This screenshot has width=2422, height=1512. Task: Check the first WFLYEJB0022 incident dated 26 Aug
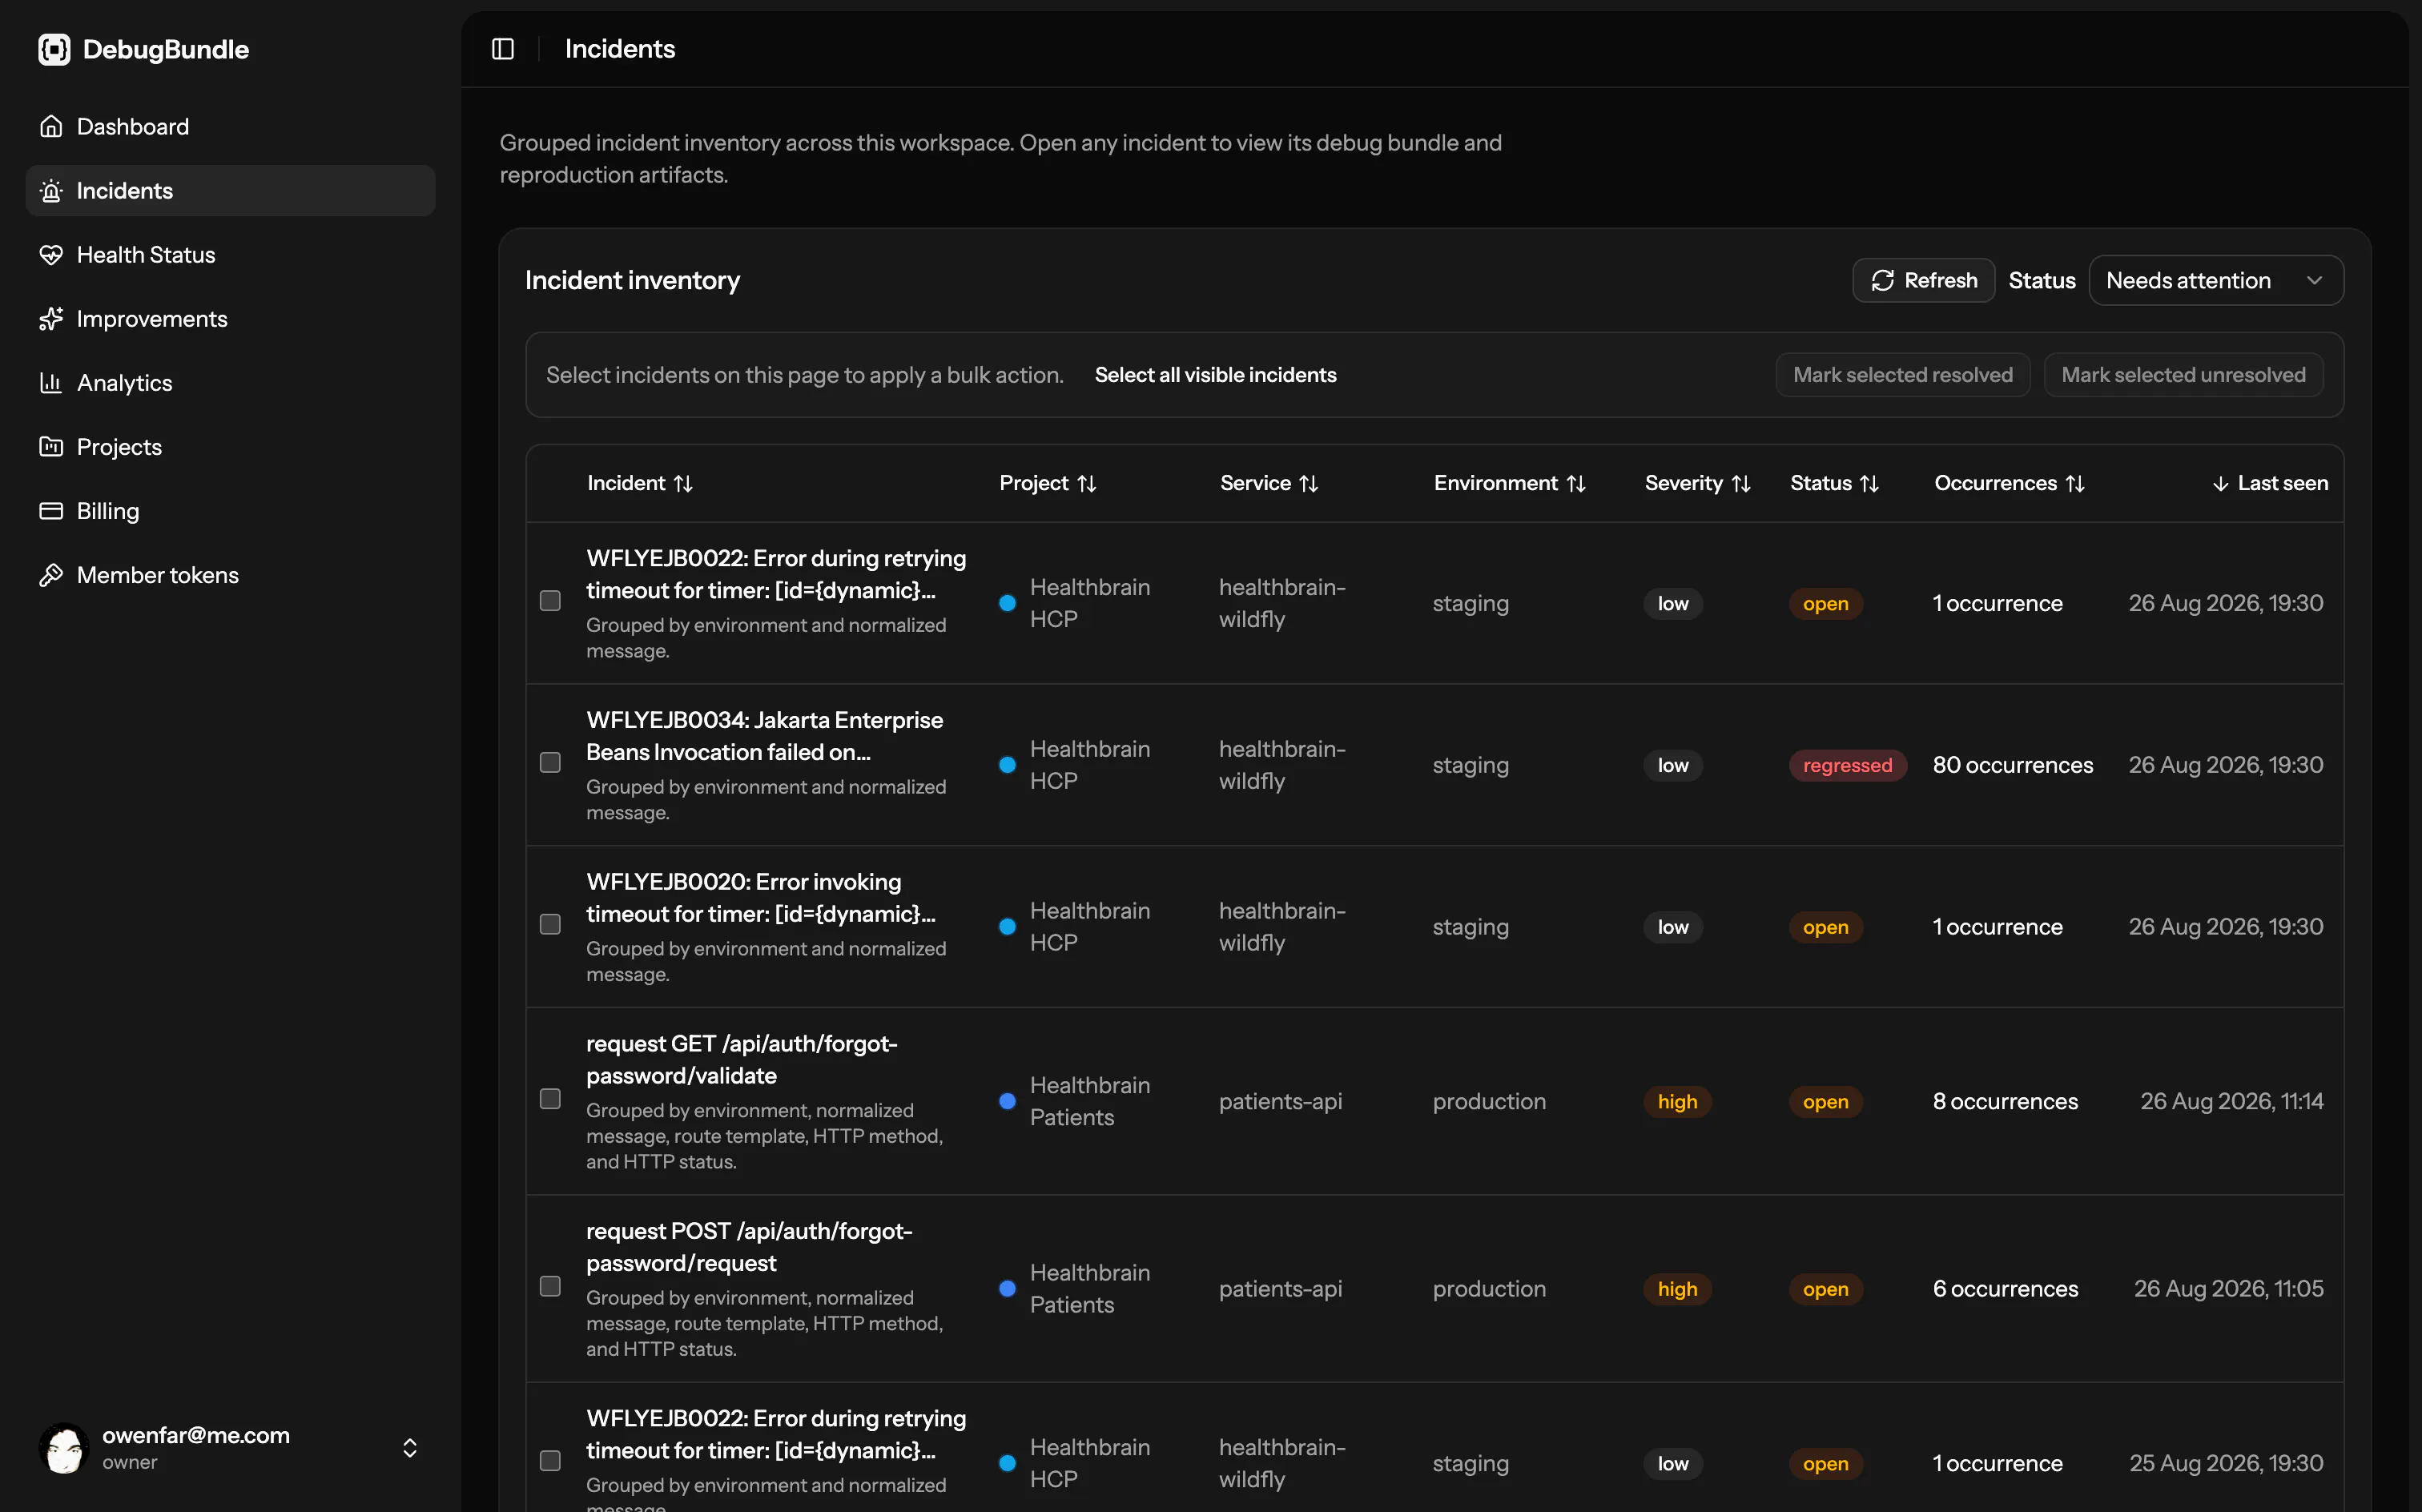[550, 601]
